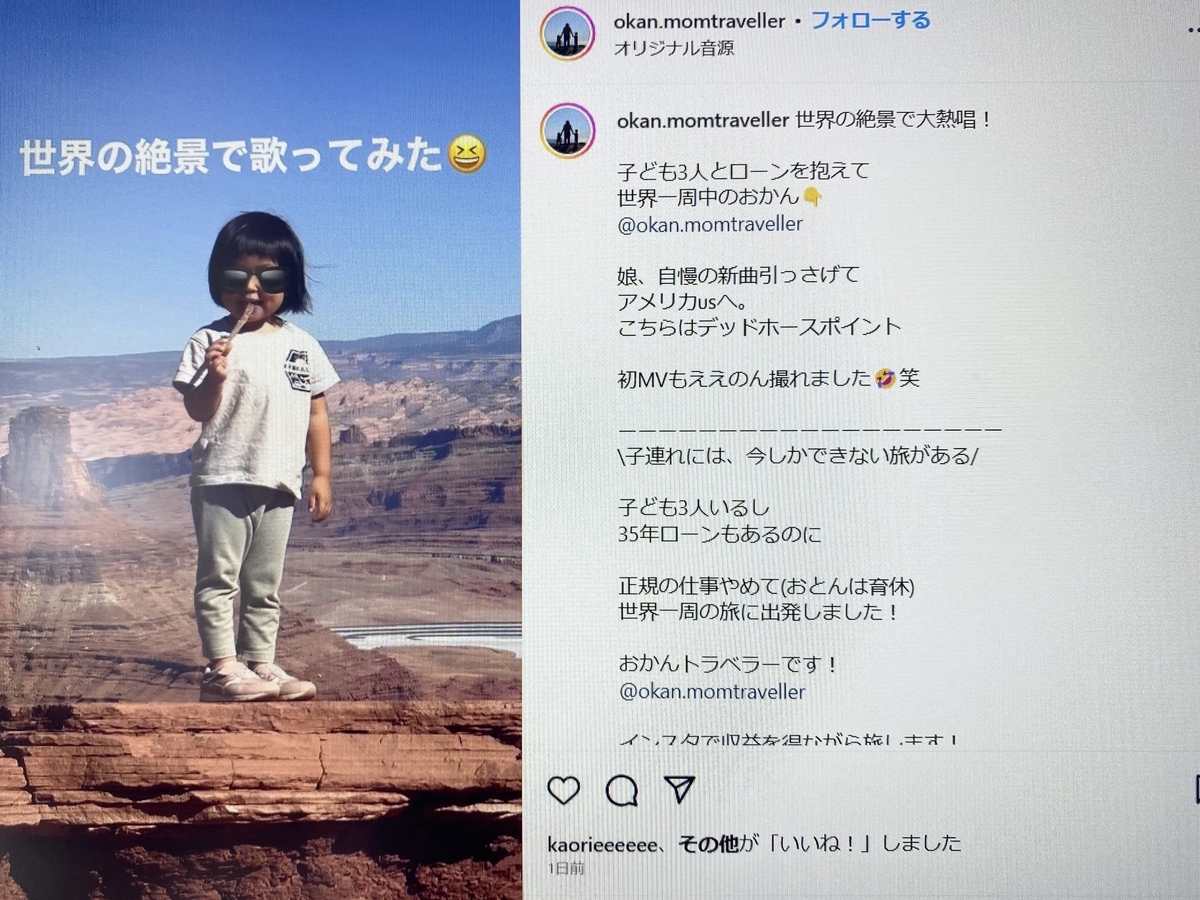
Task: Click the 1日前 post timestamp
Action: point(566,869)
